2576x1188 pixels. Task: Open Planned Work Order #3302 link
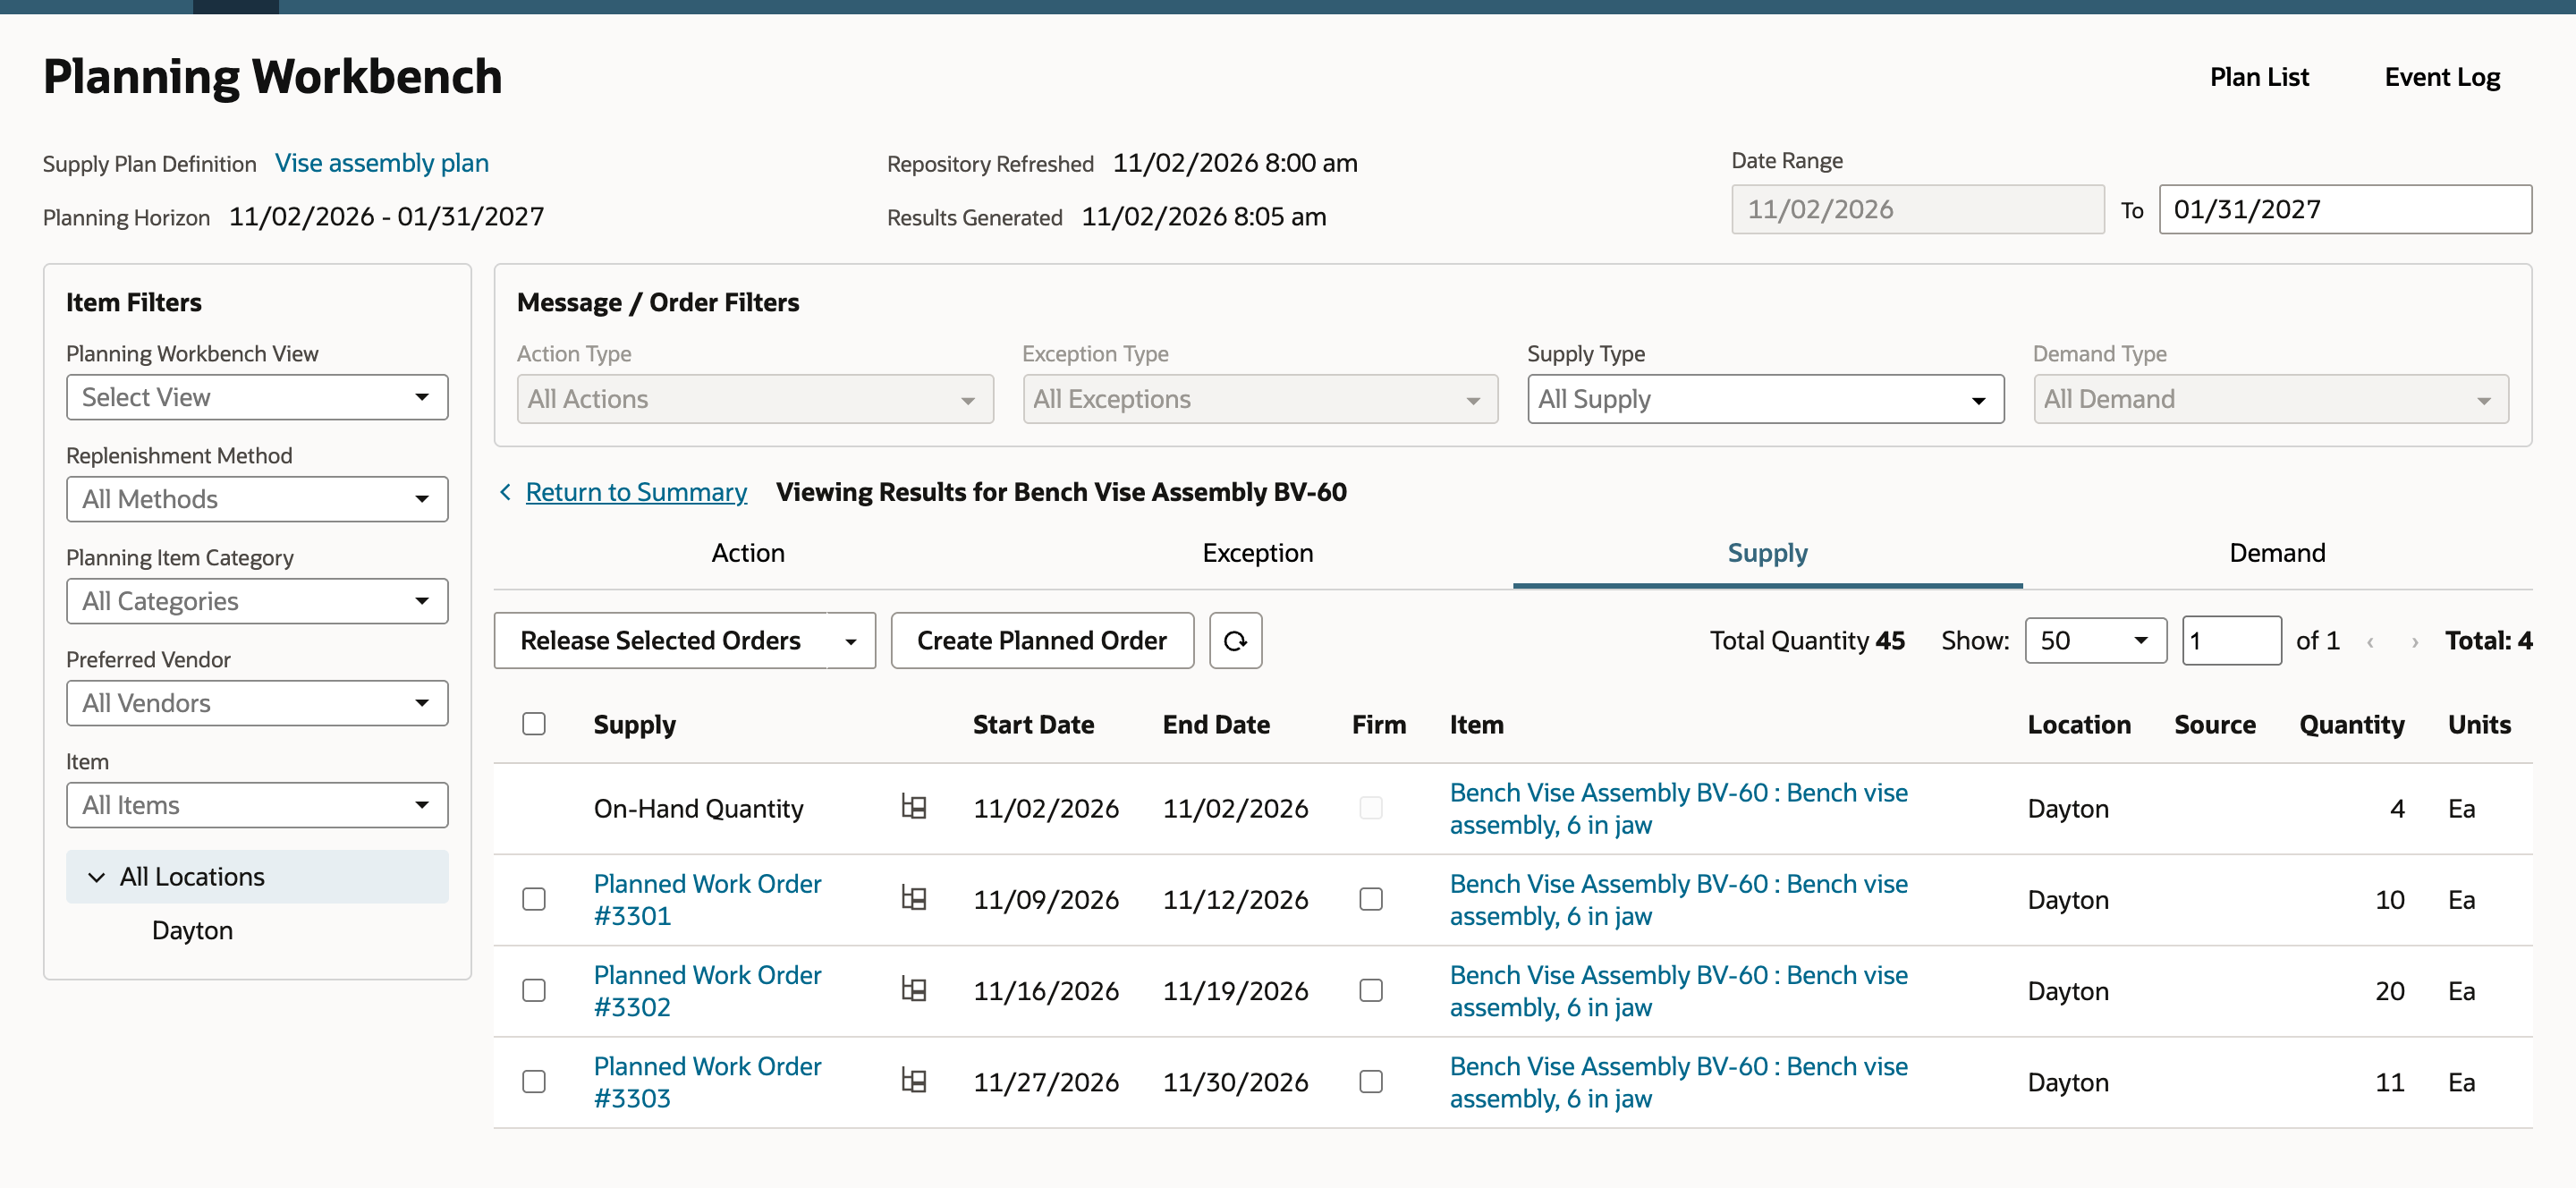pyautogui.click(x=707, y=990)
